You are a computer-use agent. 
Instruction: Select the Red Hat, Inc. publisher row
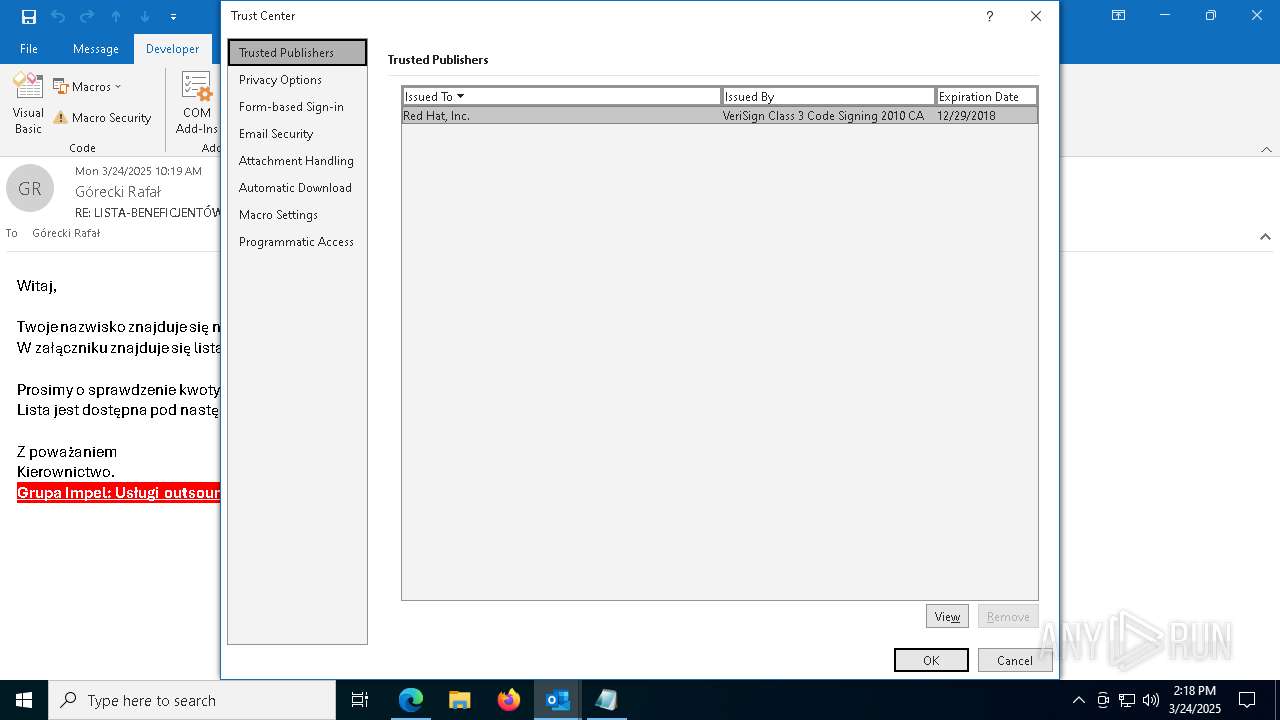tap(720, 116)
